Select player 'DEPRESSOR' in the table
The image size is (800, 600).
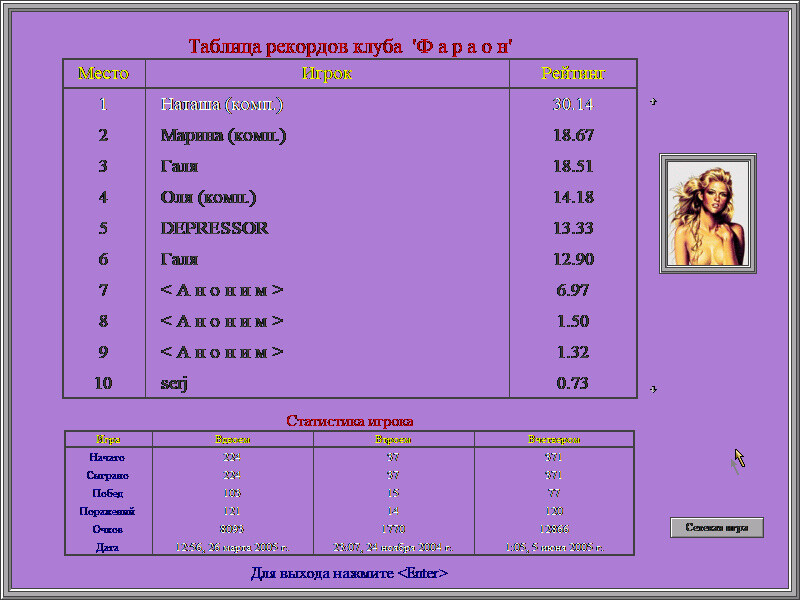click(214, 228)
